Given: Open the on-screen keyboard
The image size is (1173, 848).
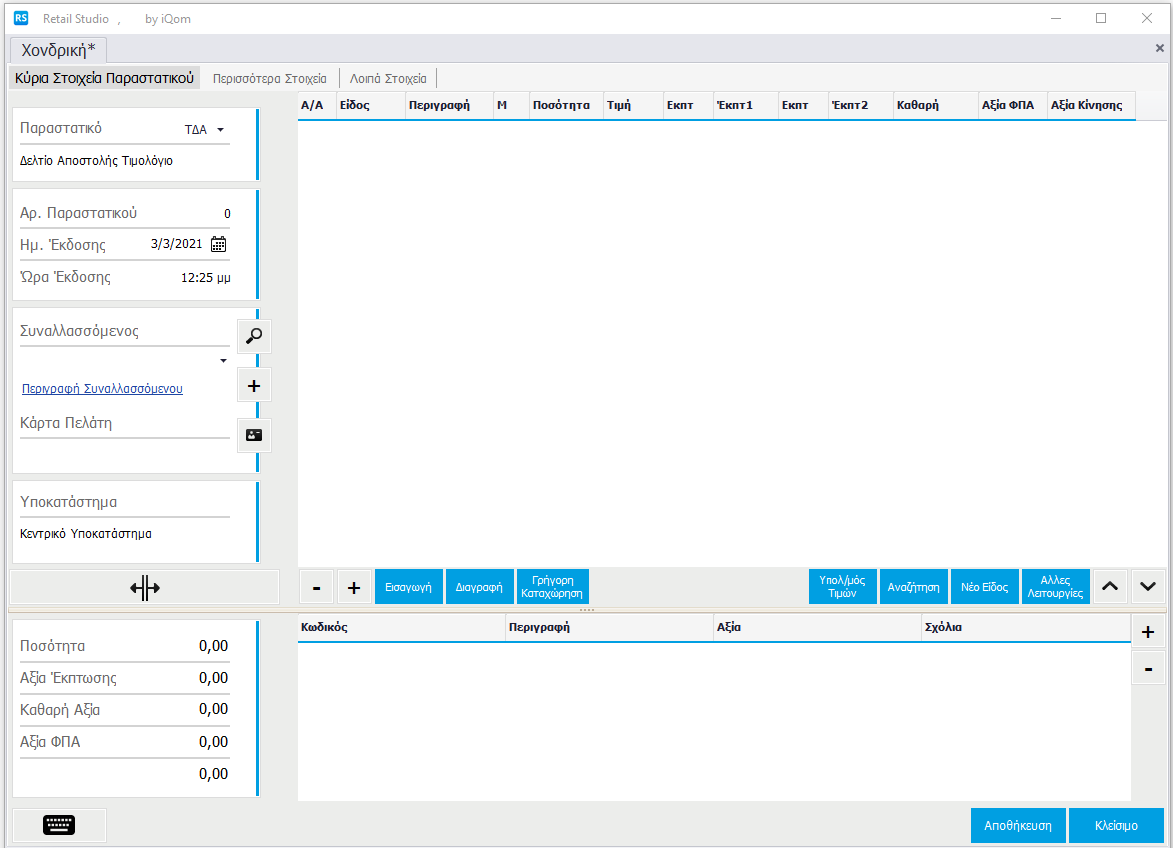Looking at the screenshot, I should (x=59, y=825).
